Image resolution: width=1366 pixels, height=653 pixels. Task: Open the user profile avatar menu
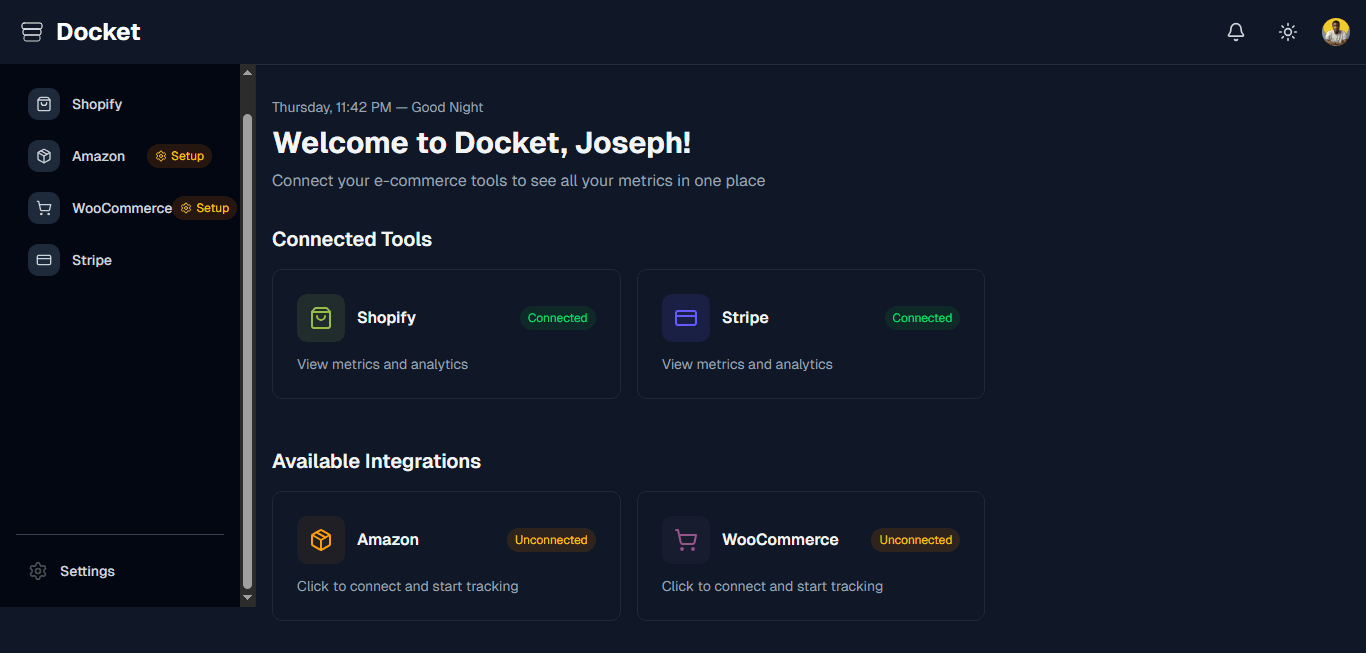coord(1335,31)
